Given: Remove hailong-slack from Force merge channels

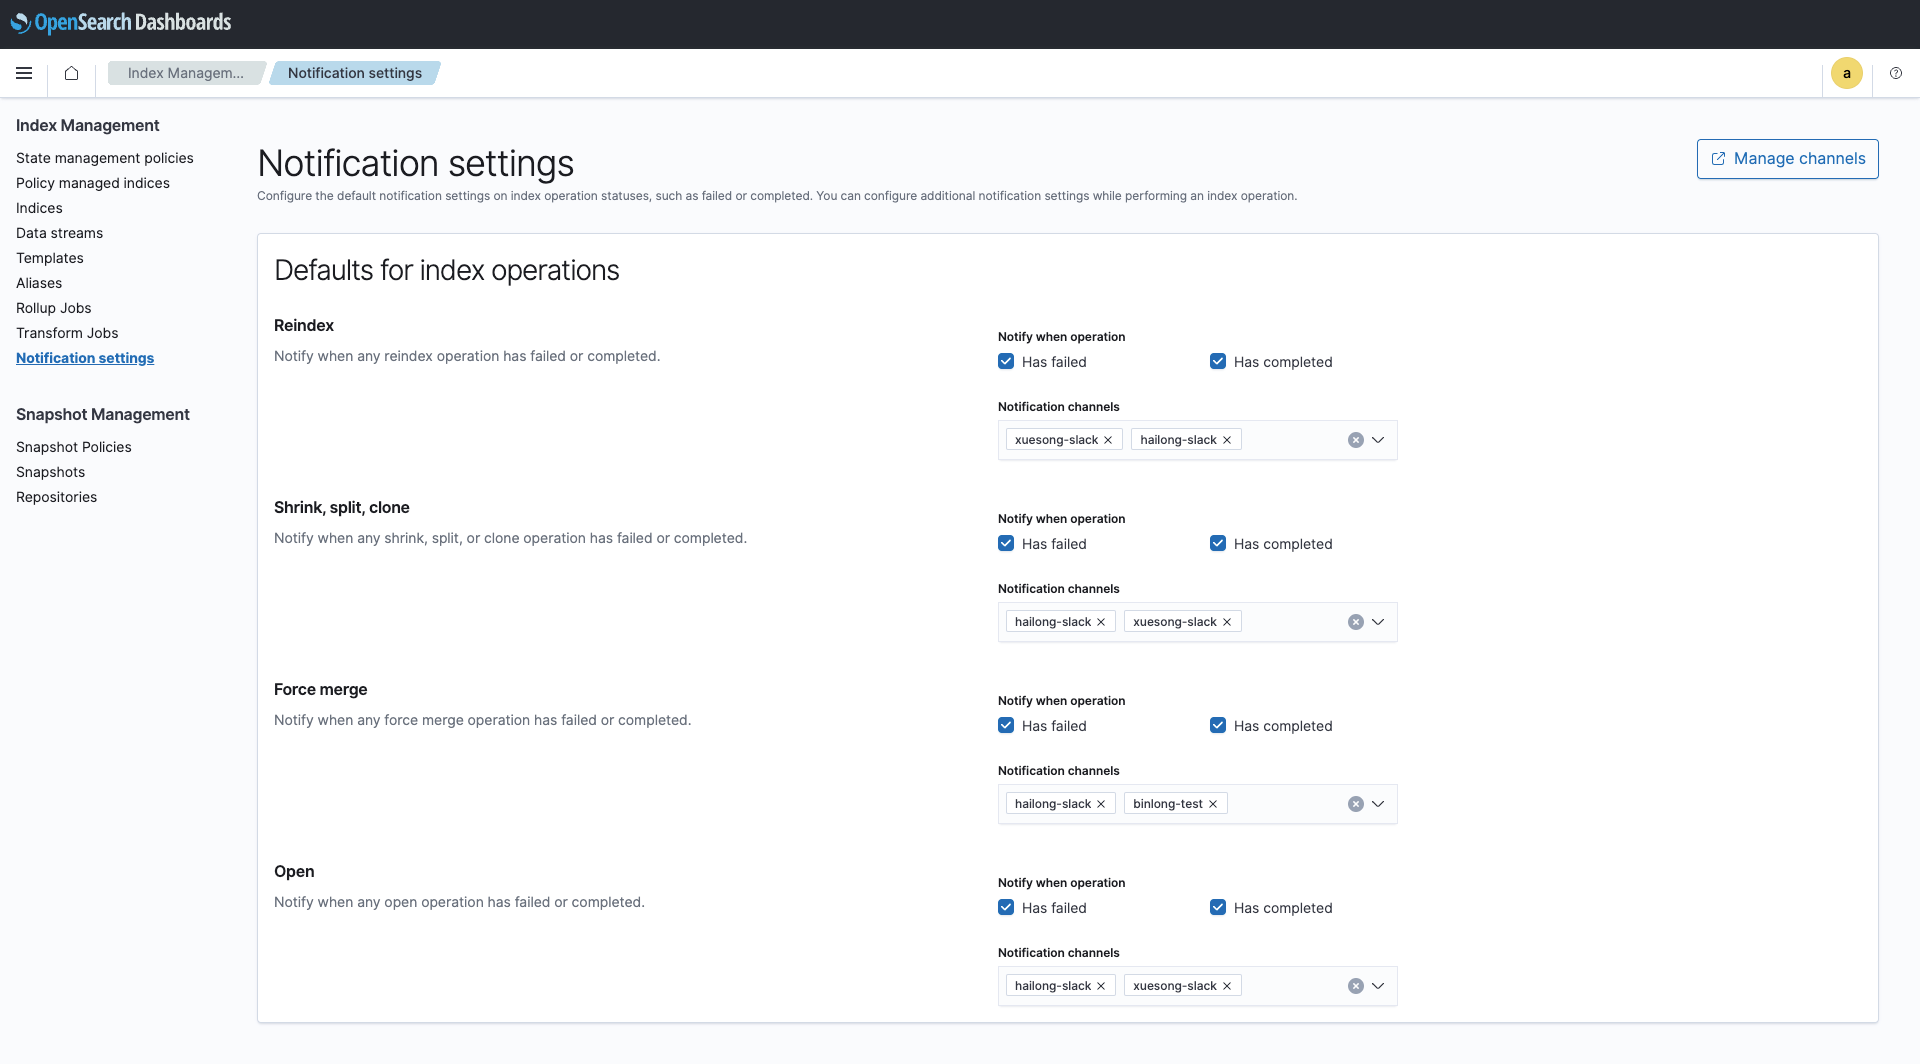Looking at the screenshot, I should (1101, 804).
